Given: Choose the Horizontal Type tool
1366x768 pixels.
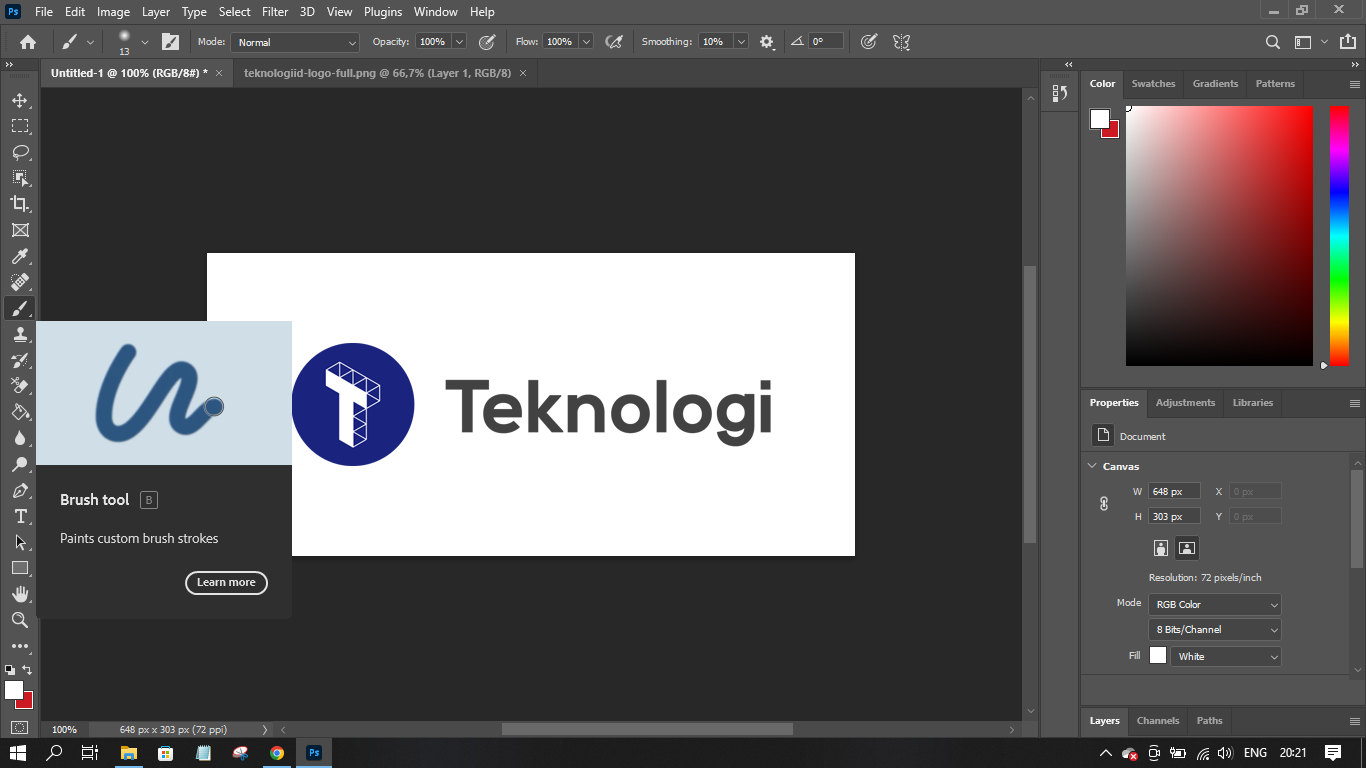Looking at the screenshot, I should tap(19, 516).
